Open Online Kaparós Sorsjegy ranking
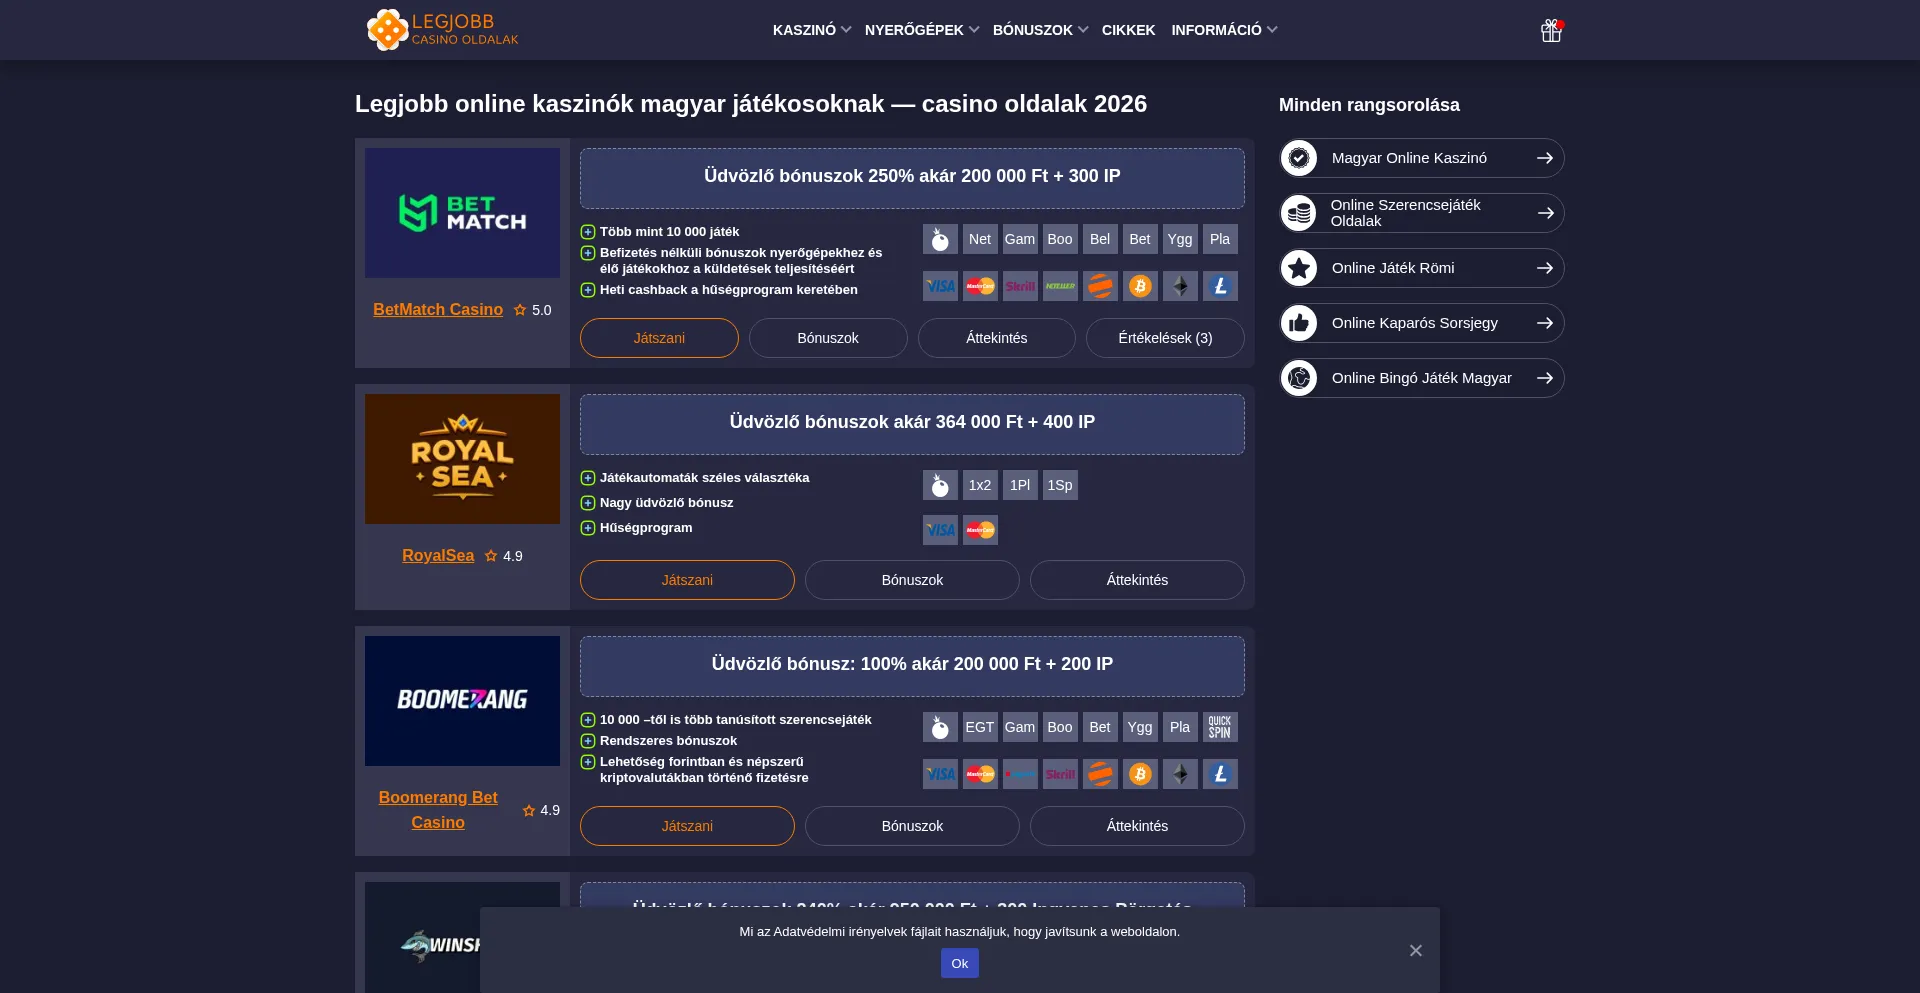The image size is (1920, 993). point(1422,323)
